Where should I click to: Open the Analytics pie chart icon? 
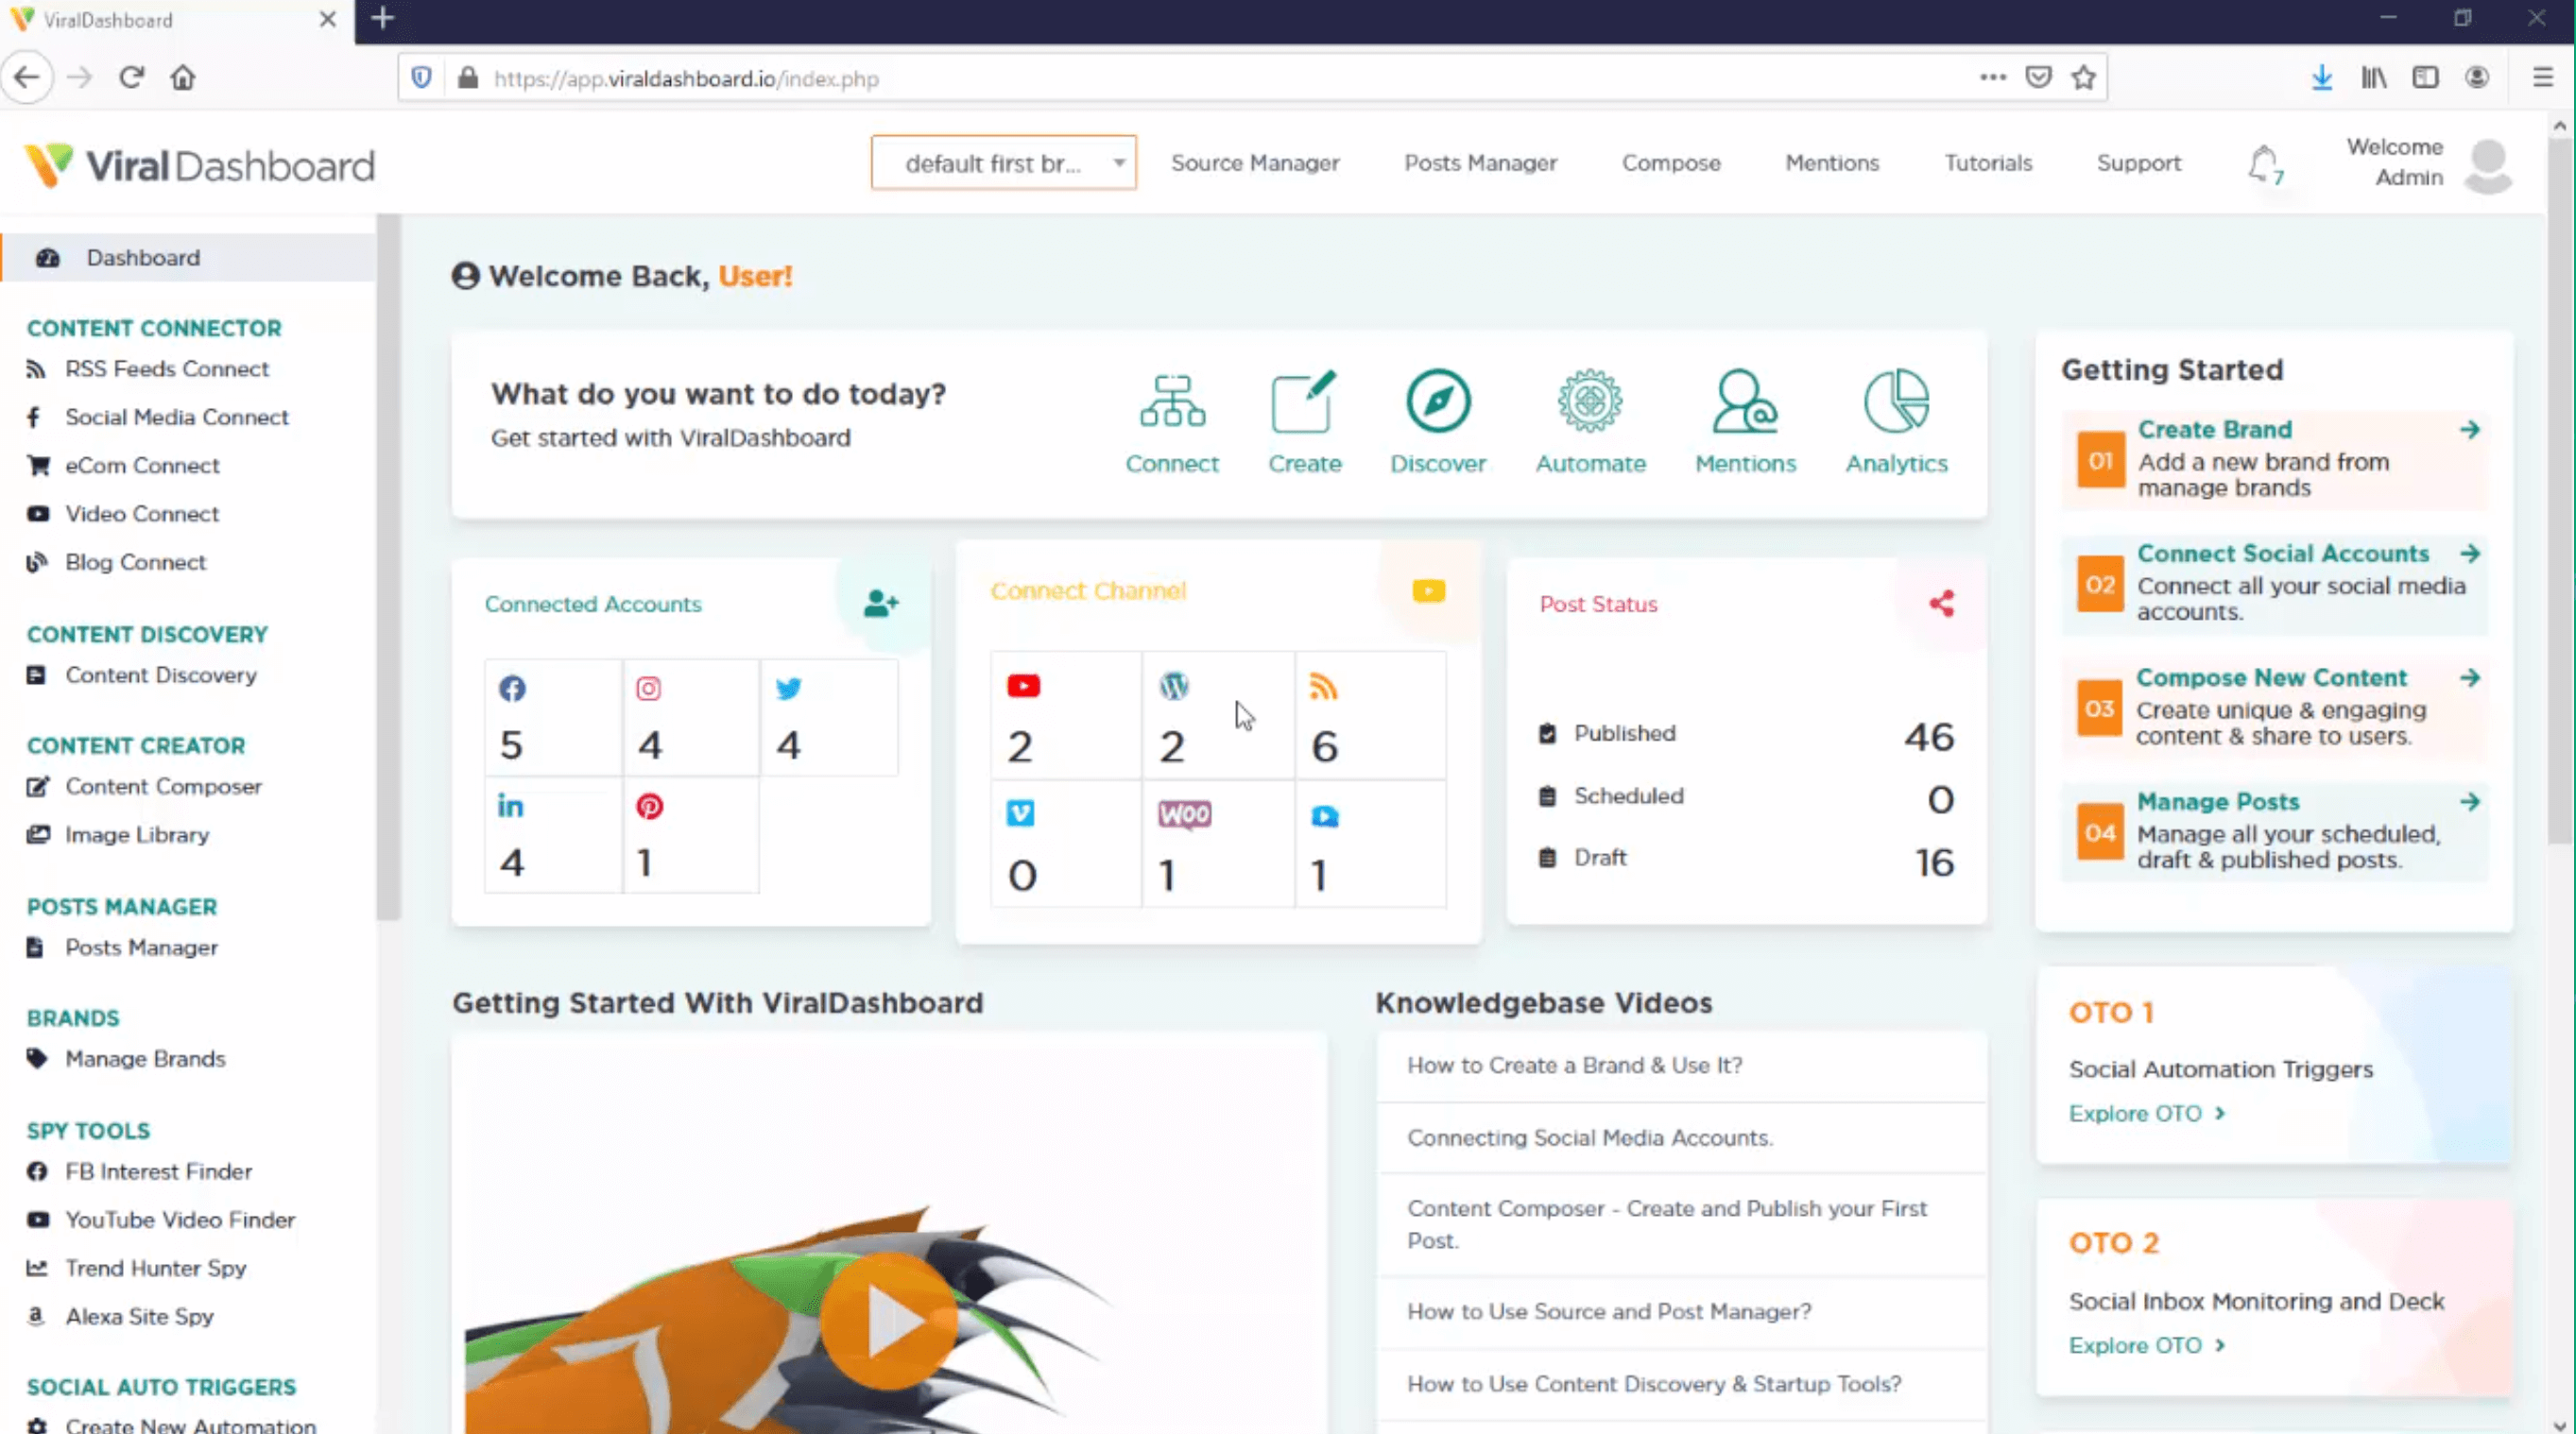point(1896,401)
